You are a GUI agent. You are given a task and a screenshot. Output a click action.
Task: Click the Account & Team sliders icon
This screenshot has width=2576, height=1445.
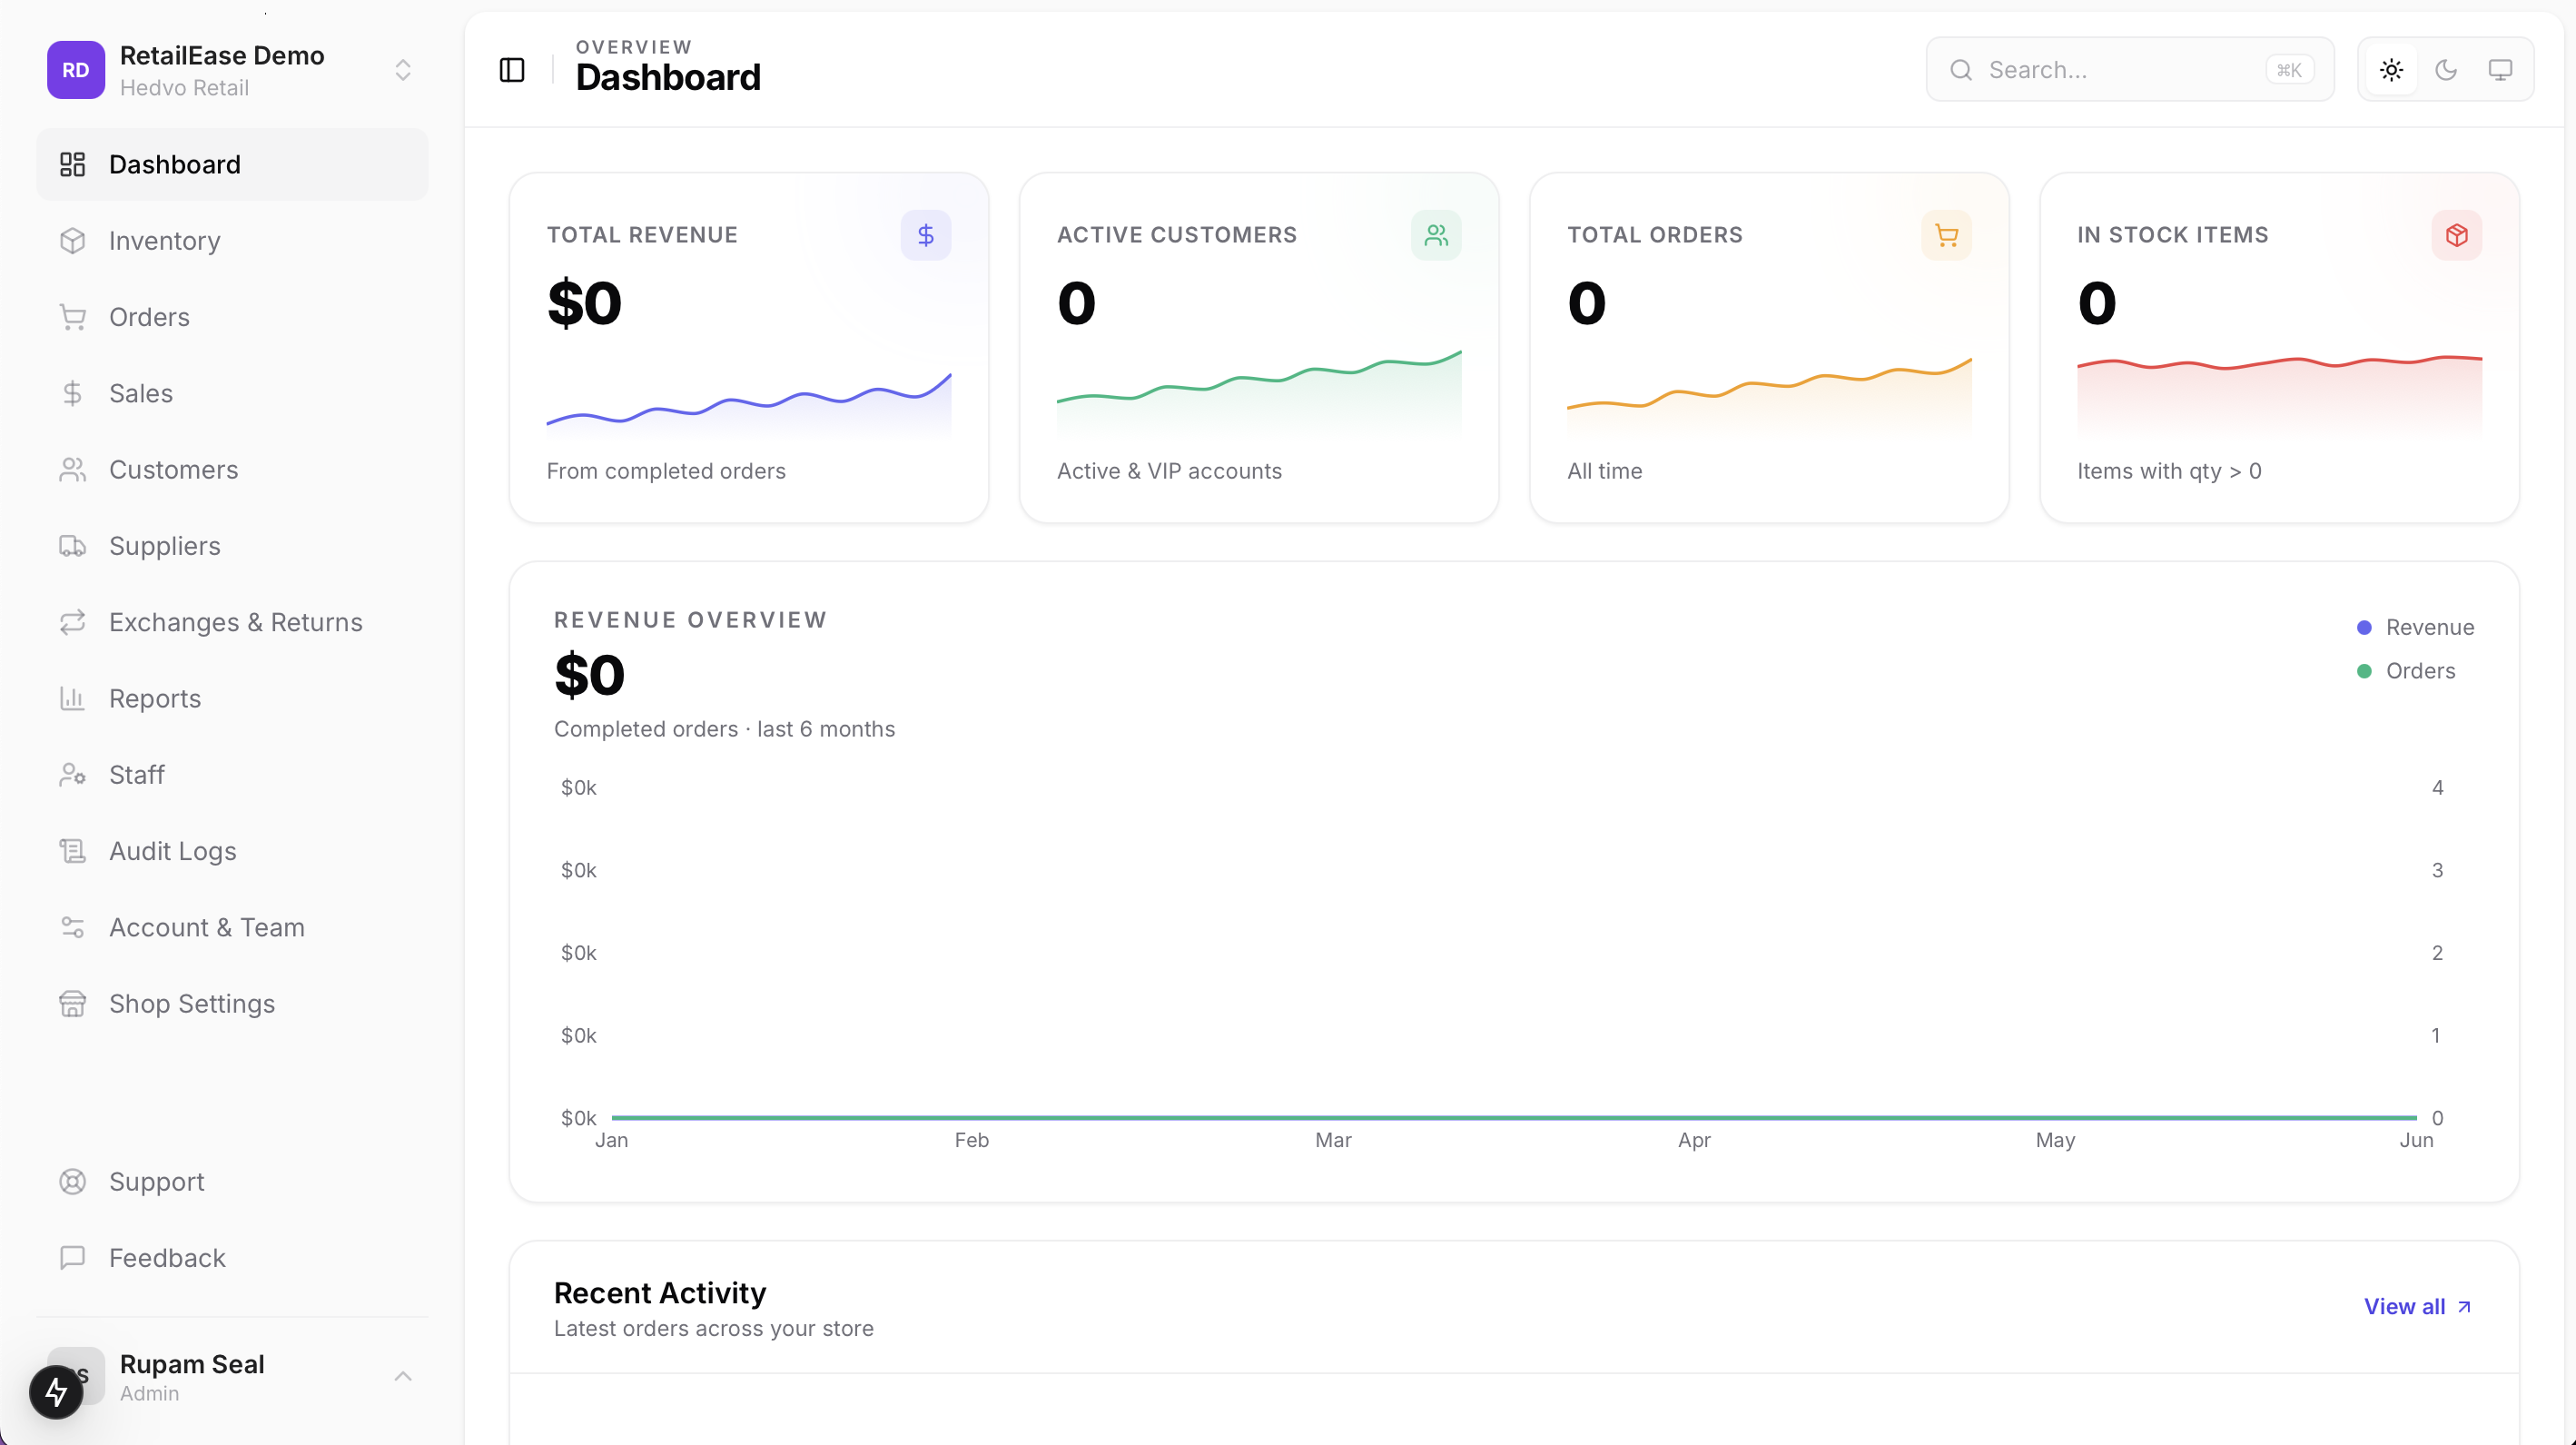(x=72, y=927)
